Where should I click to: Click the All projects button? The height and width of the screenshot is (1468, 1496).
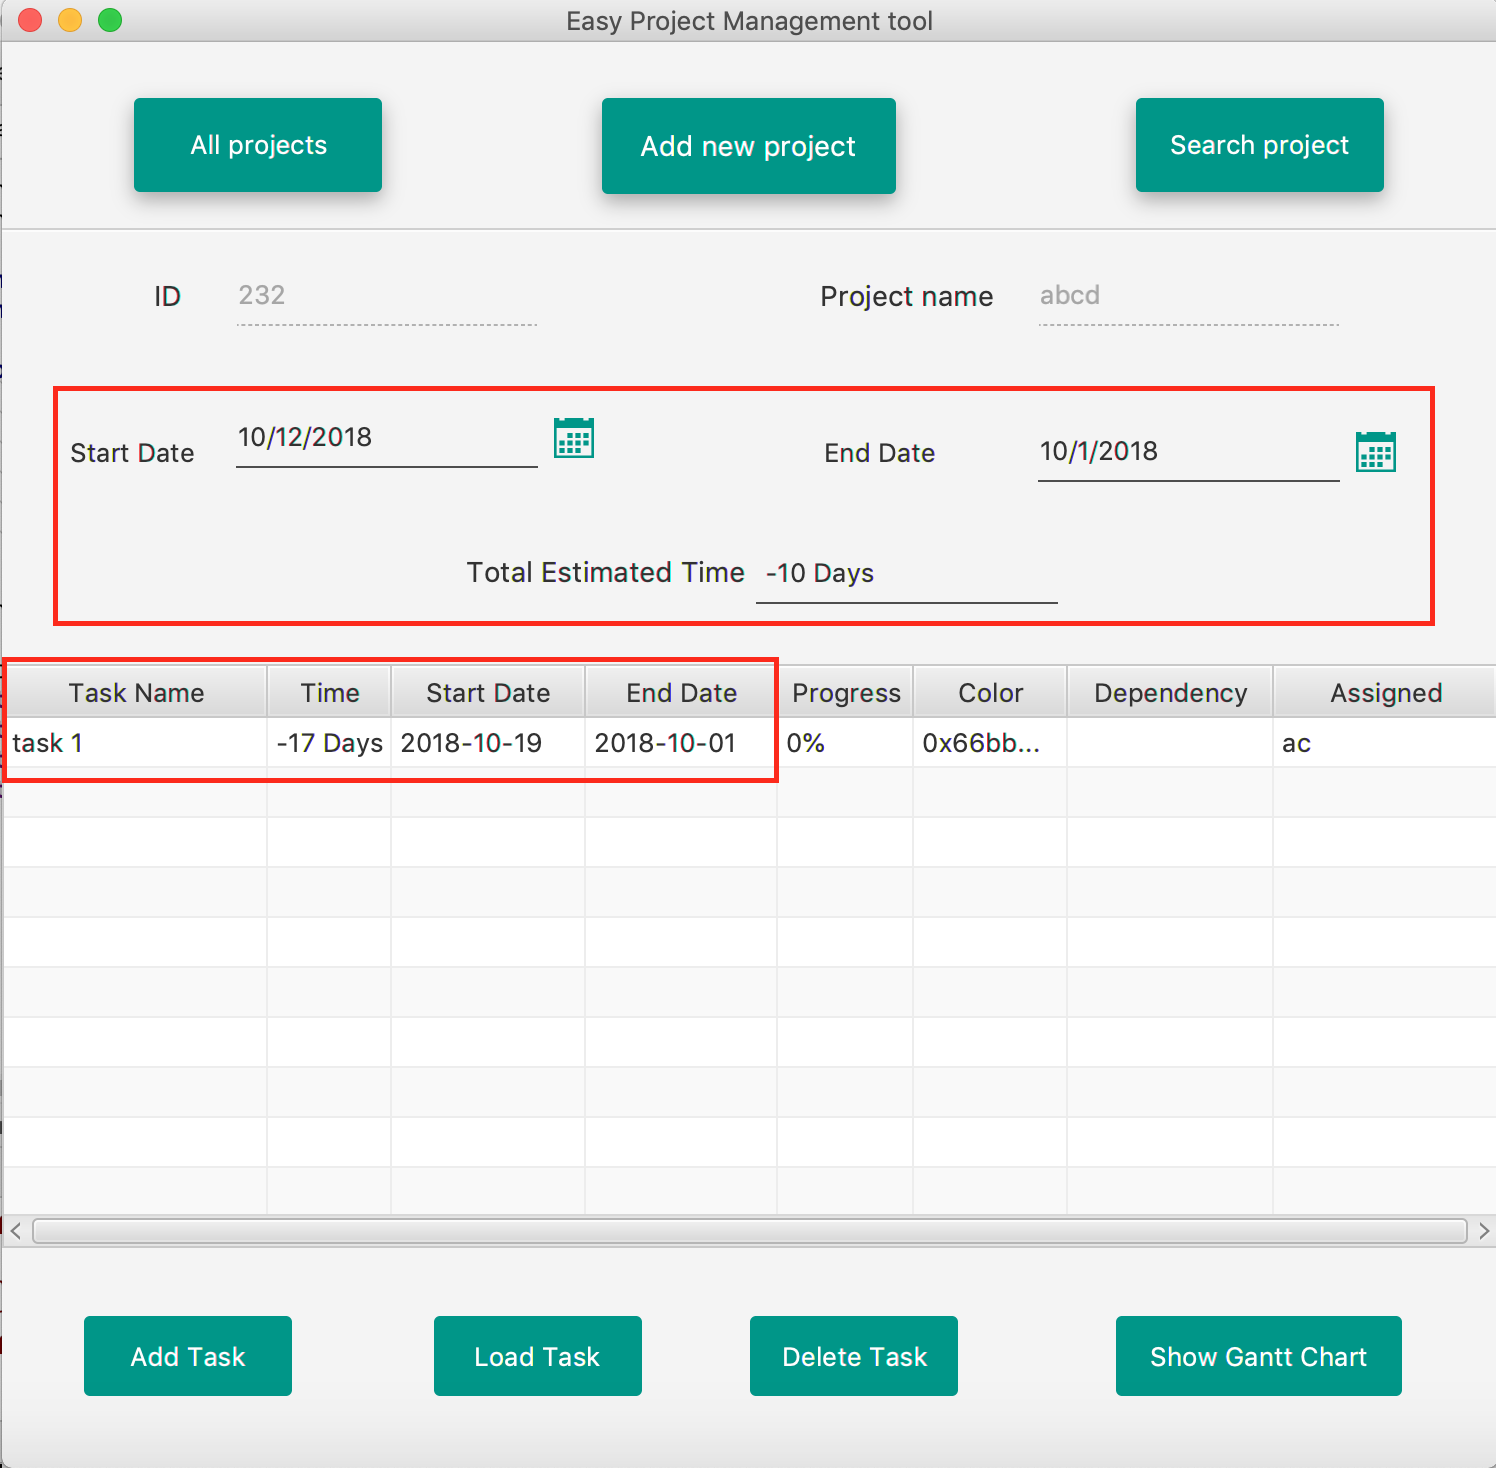click(257, 145)
